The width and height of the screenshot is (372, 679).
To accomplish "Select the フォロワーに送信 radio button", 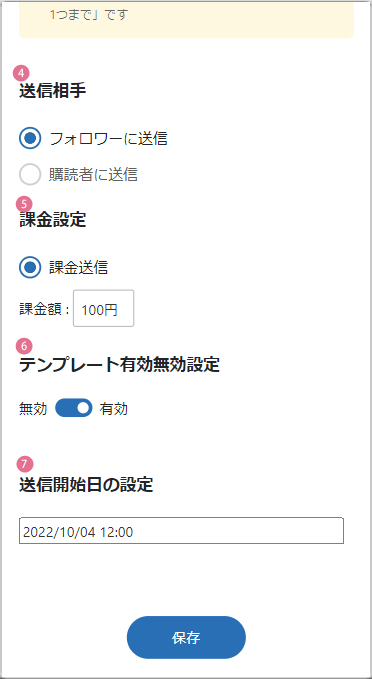I will pos(30,139).
